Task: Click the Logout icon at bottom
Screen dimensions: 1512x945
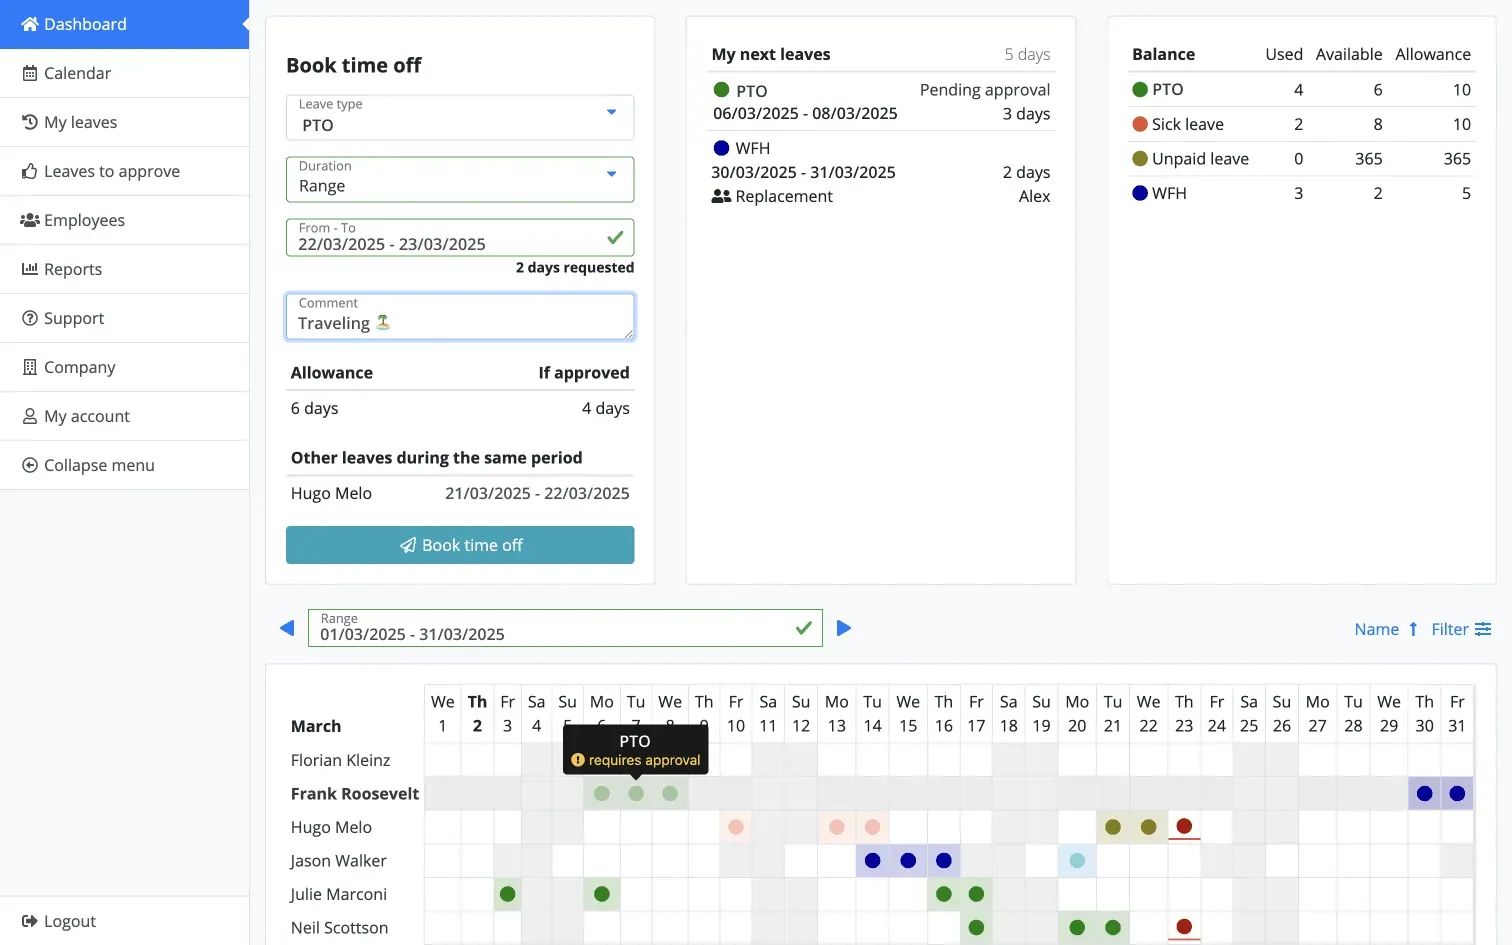Action: (x=29, y=921)
